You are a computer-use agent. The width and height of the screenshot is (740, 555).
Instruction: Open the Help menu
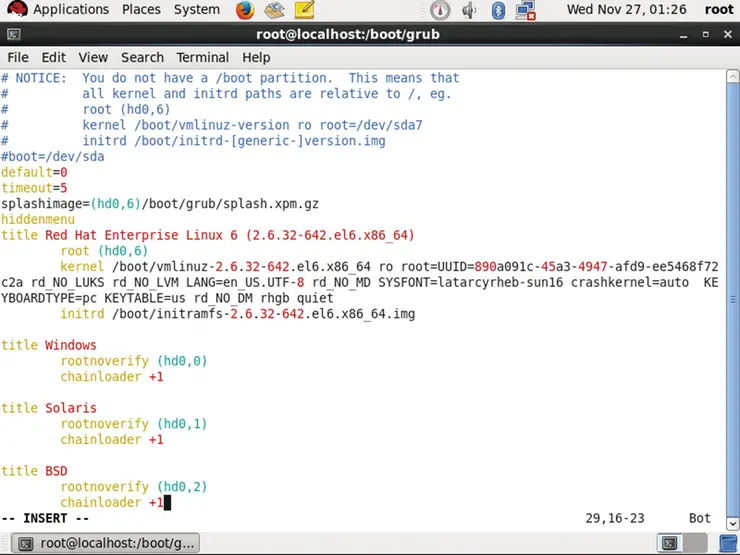coord(256,57)
